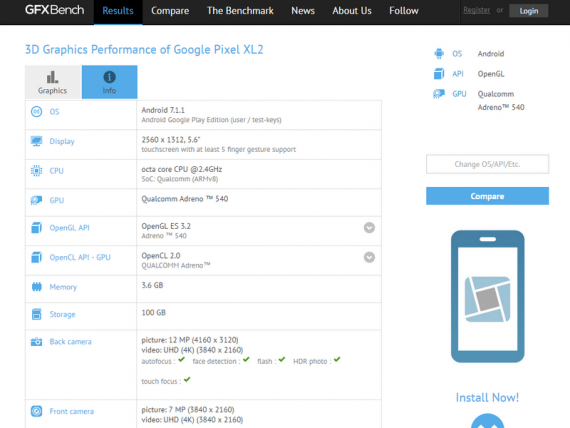Go to the News menu item
Viewport: 570px width, 428px height.
pos(303,11)
